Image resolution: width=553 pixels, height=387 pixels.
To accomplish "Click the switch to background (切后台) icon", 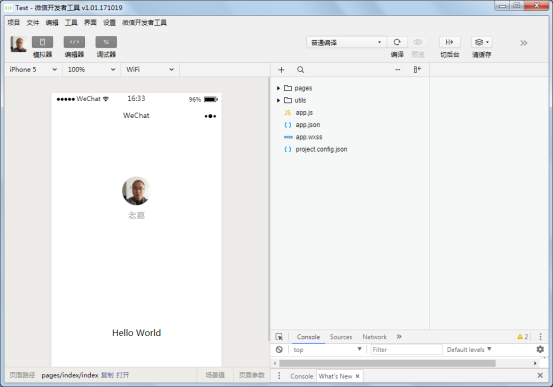I will pos(449,42).
